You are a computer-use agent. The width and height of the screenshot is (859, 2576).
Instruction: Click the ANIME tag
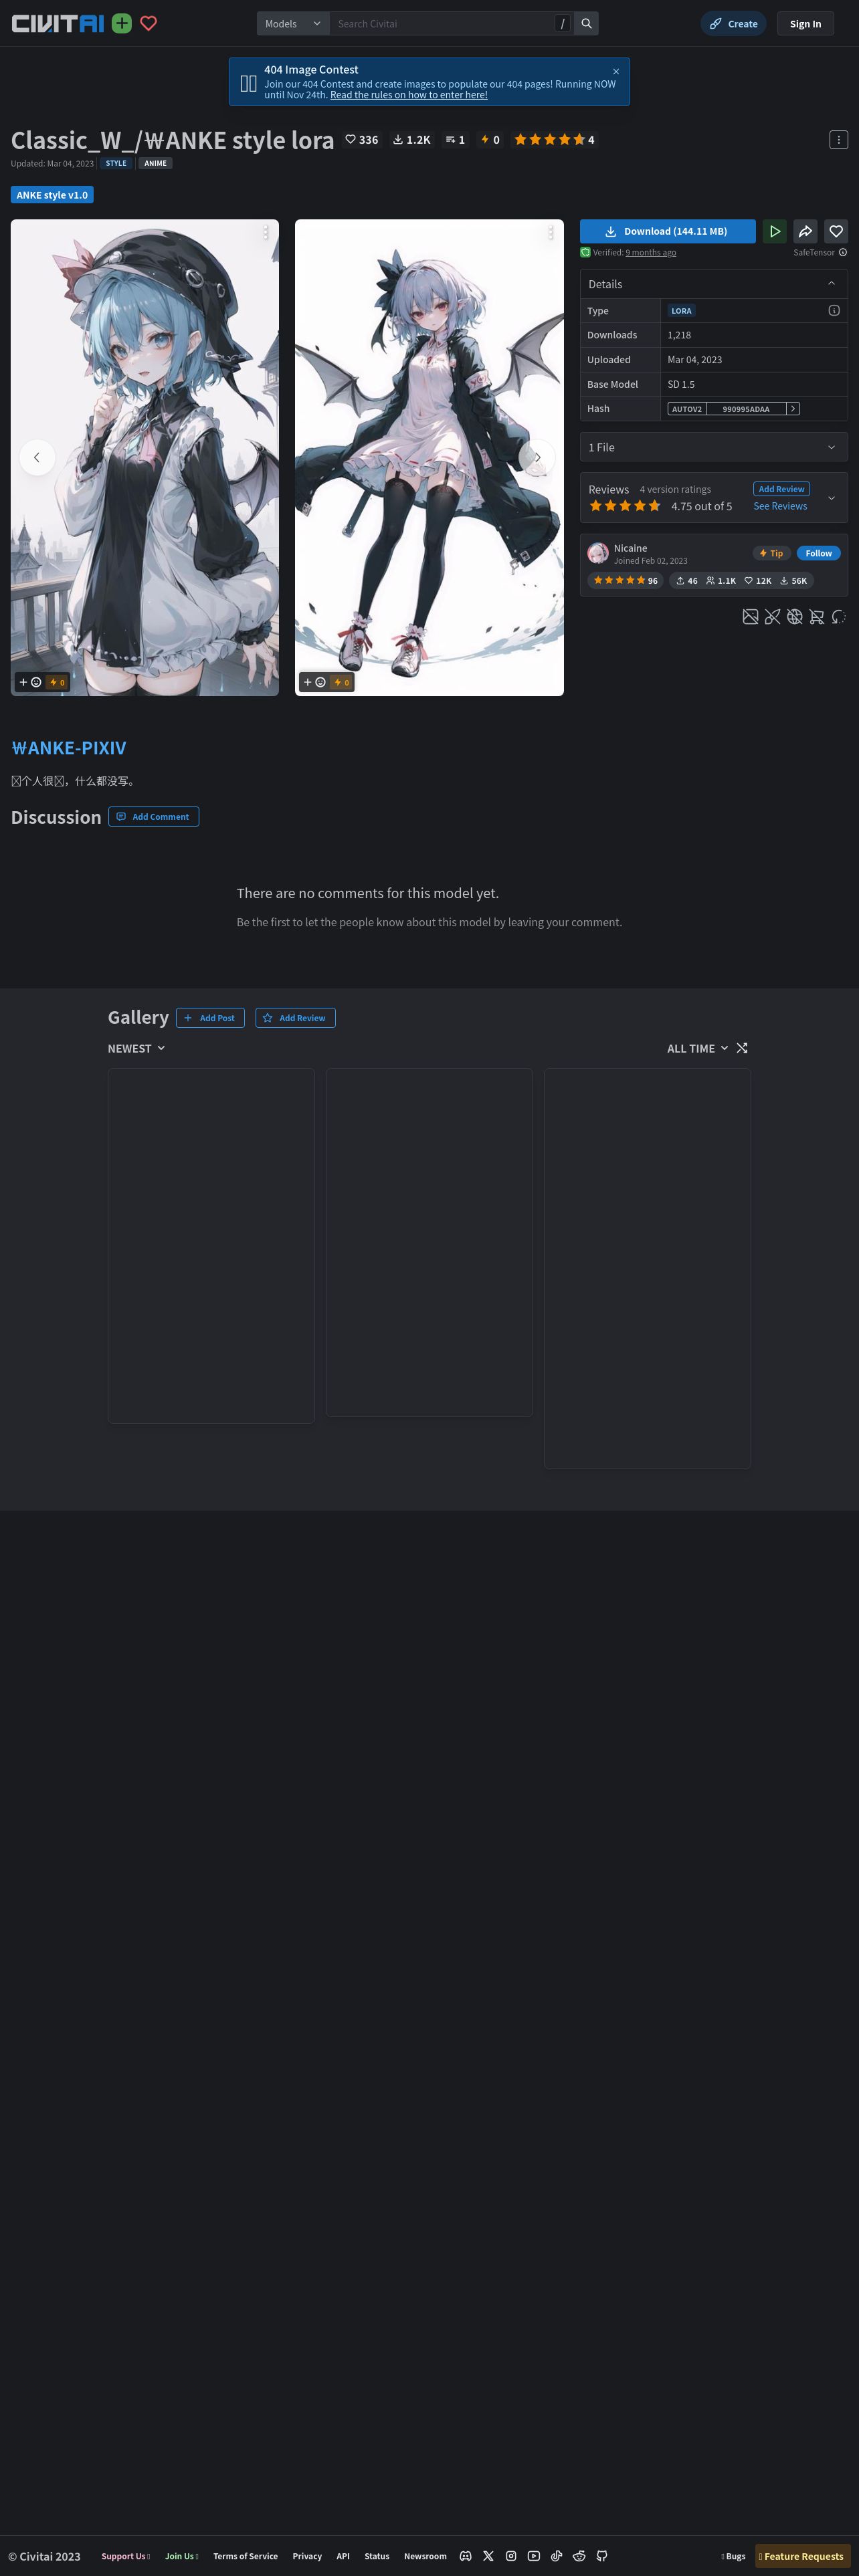point(155,163)
